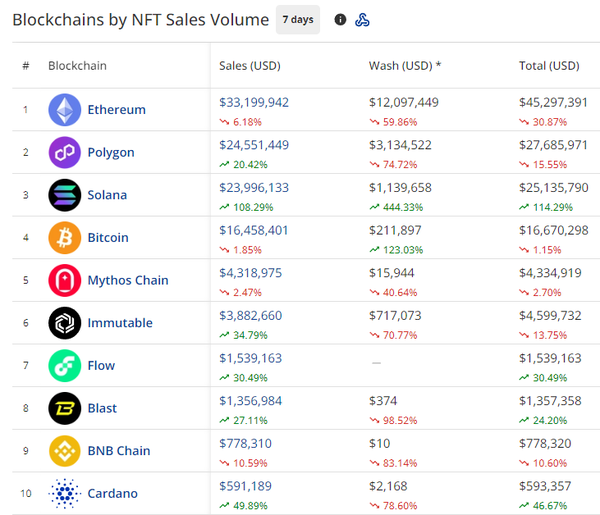
Task: Sort table by Wash (USD) column
Action: click(x=405, y=66)
